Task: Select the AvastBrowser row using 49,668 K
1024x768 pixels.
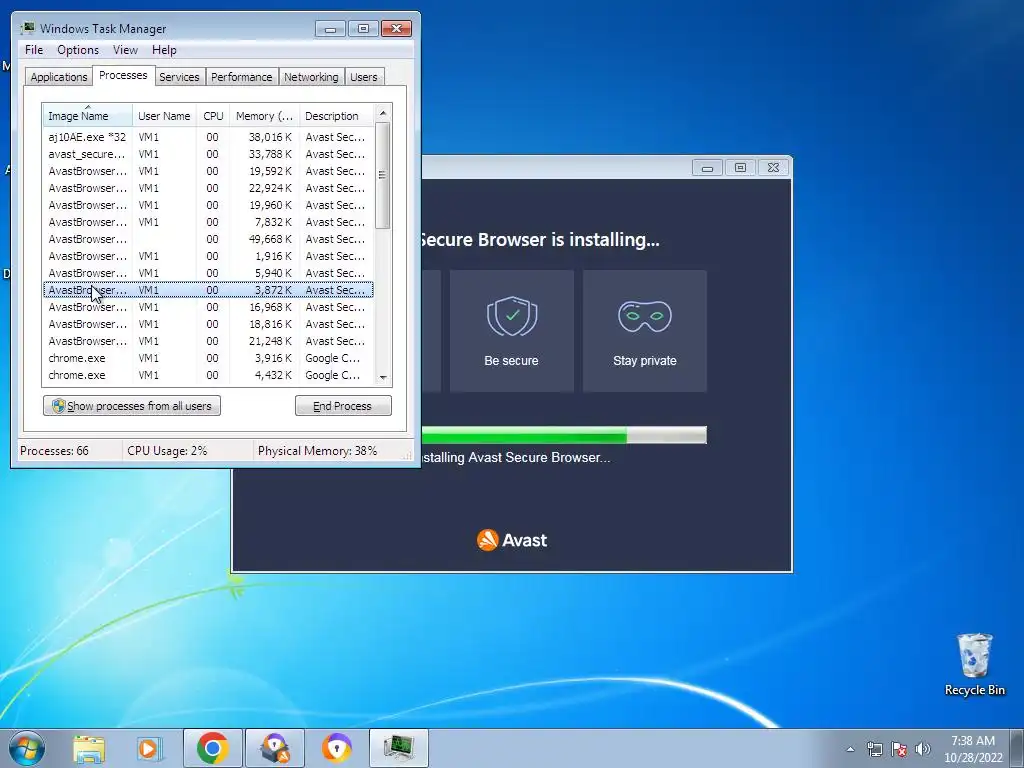Action: (208, 239)
